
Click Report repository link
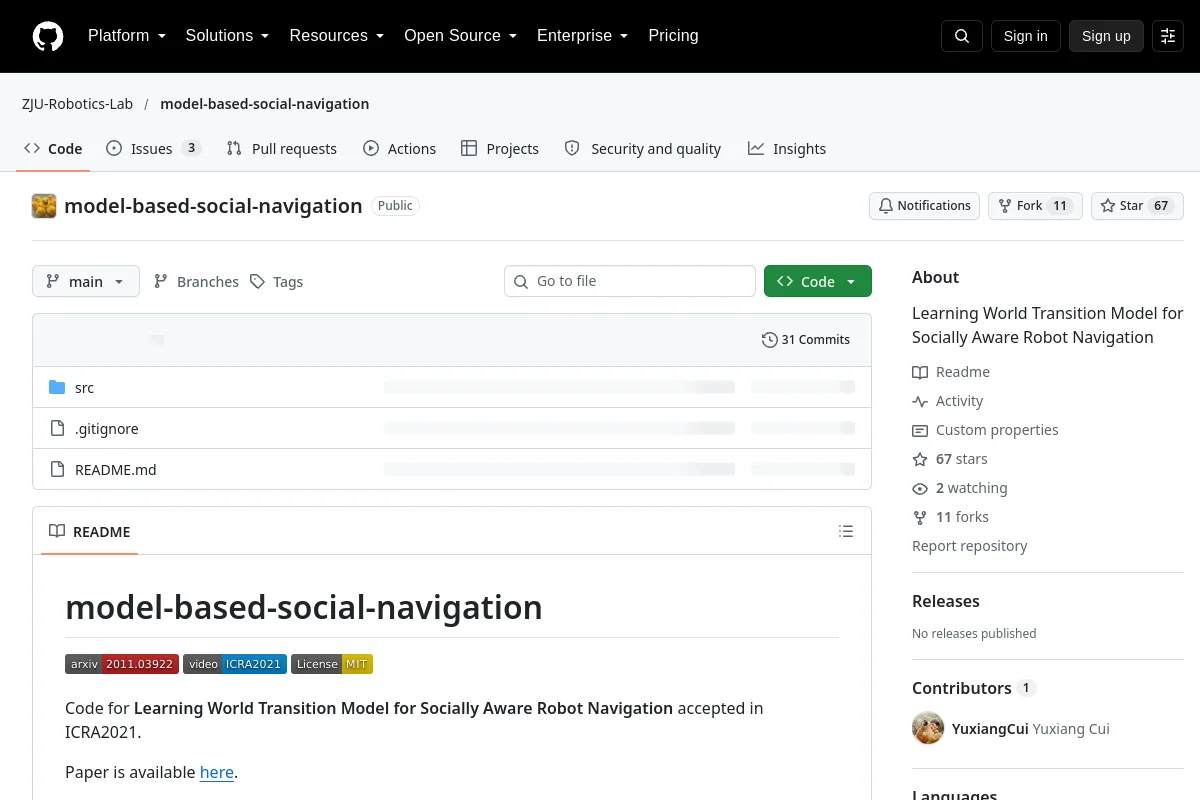[x=970, y=546]
